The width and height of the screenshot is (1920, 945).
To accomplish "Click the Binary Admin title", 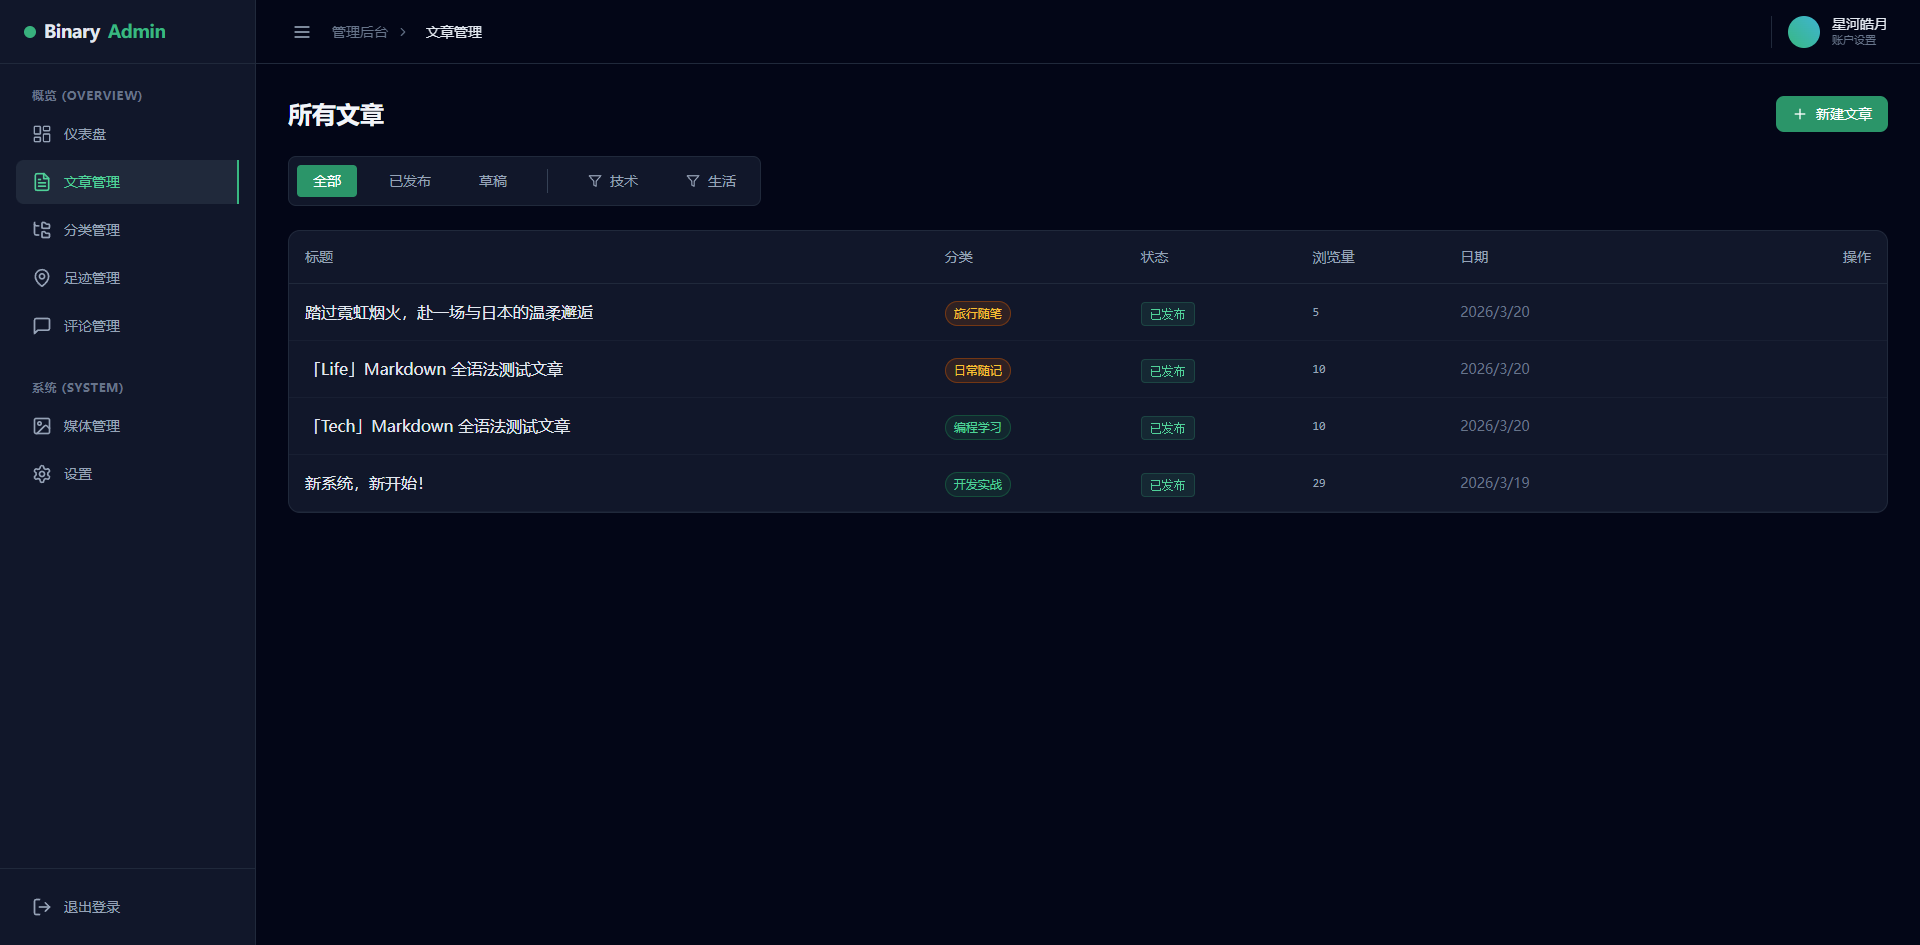I will click(105, 32).
